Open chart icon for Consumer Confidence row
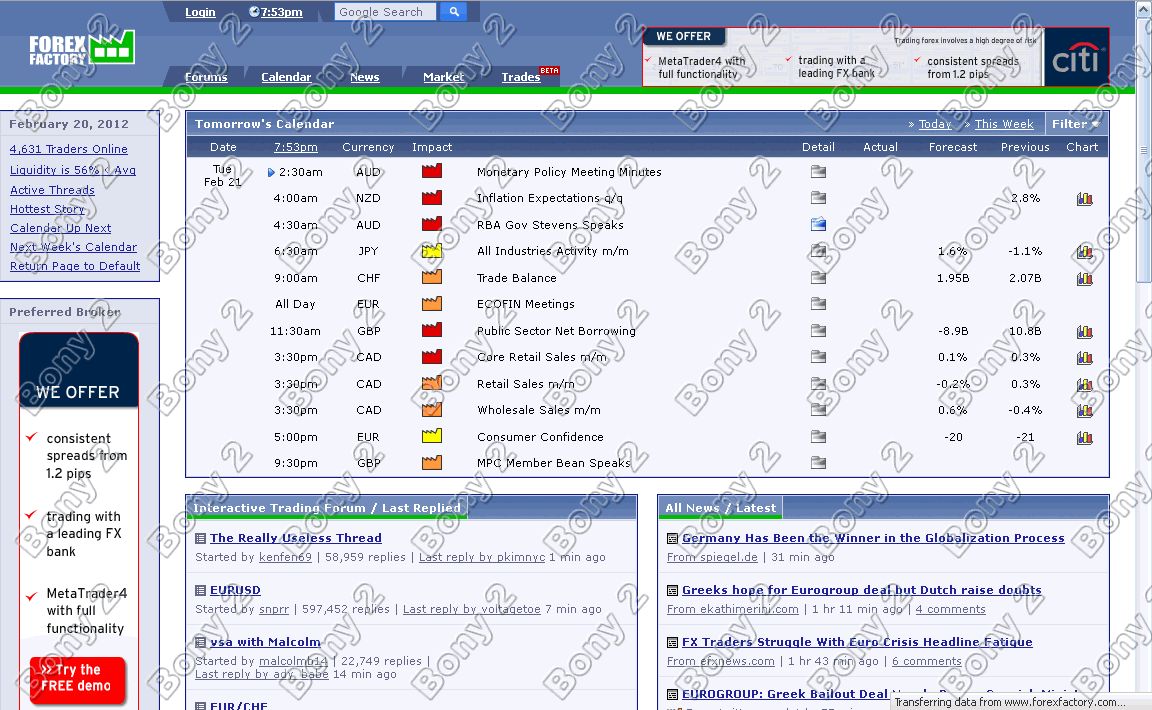The height and width of the screenshot is (710, 1152). pyautogui.click(x=1084, y=437)
